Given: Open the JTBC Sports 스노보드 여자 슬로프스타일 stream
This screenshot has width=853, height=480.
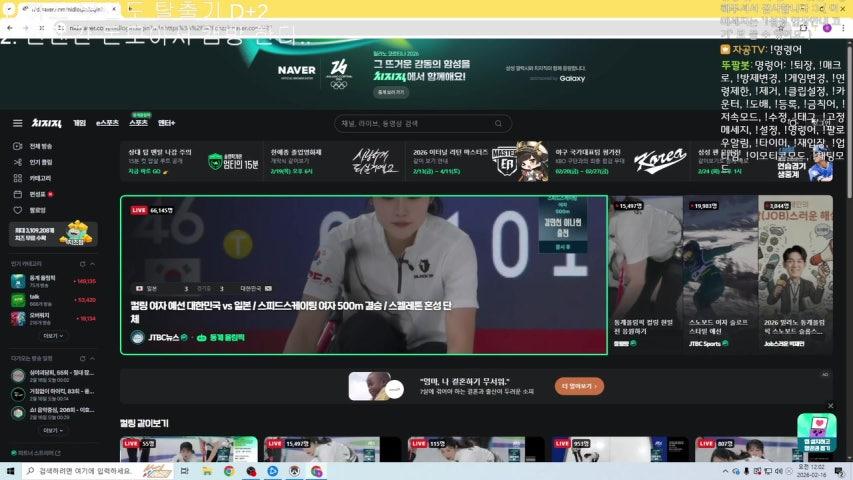Looking at the screenshot, I should pyautogui.click(x=720, y=274).
